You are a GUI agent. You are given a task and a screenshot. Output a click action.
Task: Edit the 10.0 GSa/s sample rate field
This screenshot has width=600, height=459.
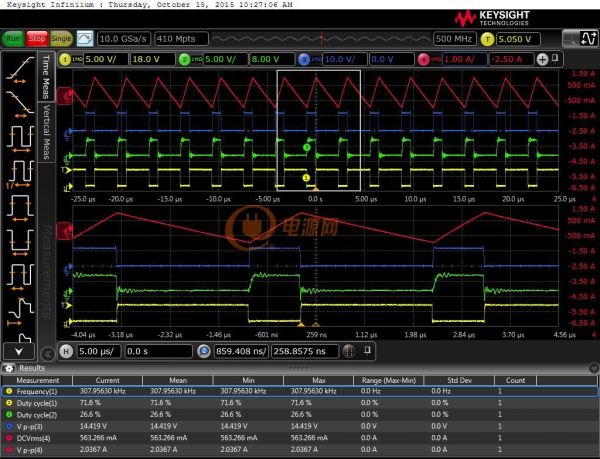[123, 39]
